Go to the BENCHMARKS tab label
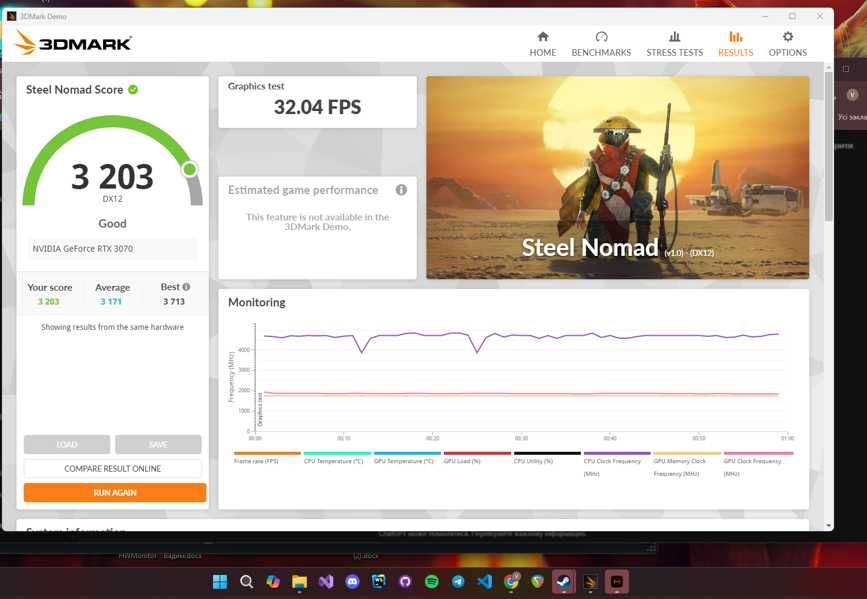Screen dimensions: 867x599 [x=601, y=53]
